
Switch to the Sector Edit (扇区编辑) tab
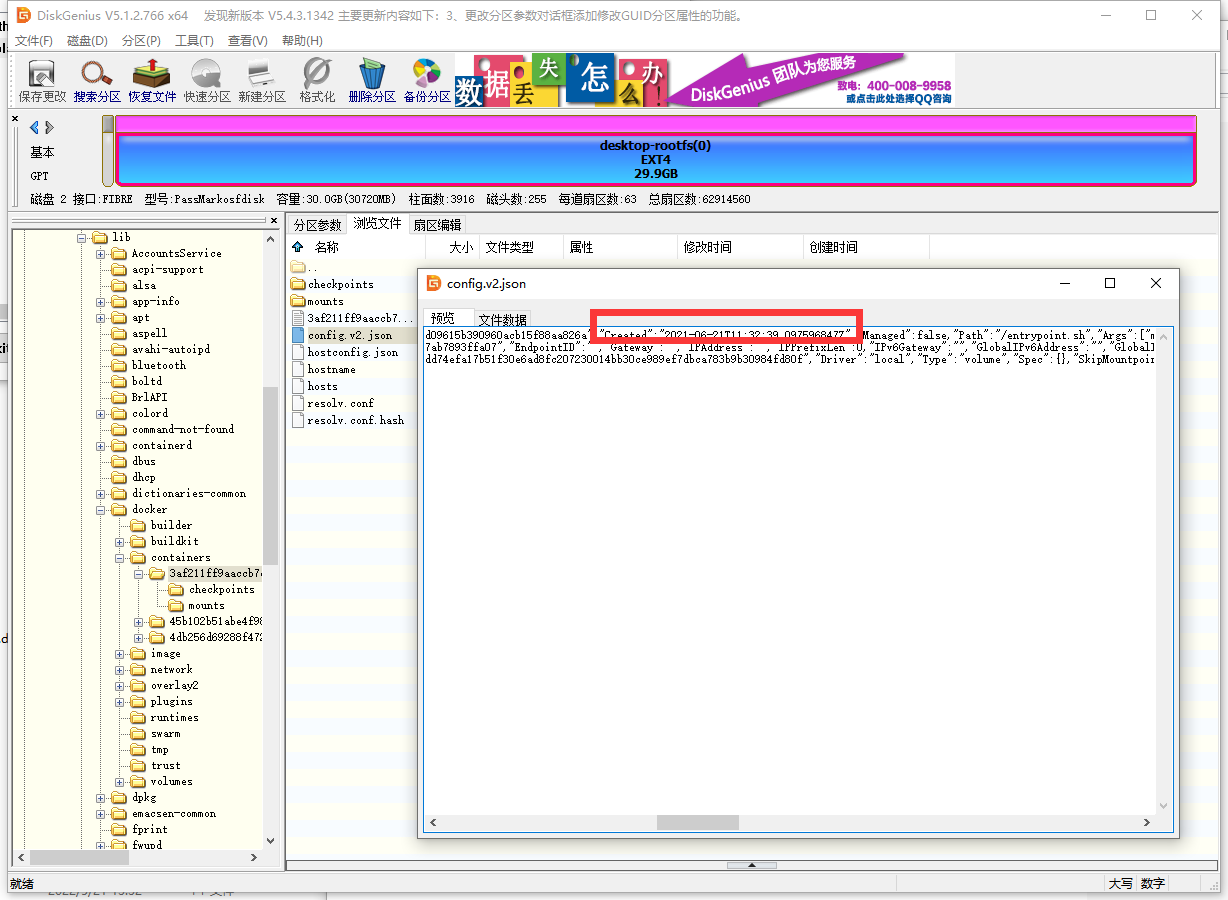coord(437,224)
